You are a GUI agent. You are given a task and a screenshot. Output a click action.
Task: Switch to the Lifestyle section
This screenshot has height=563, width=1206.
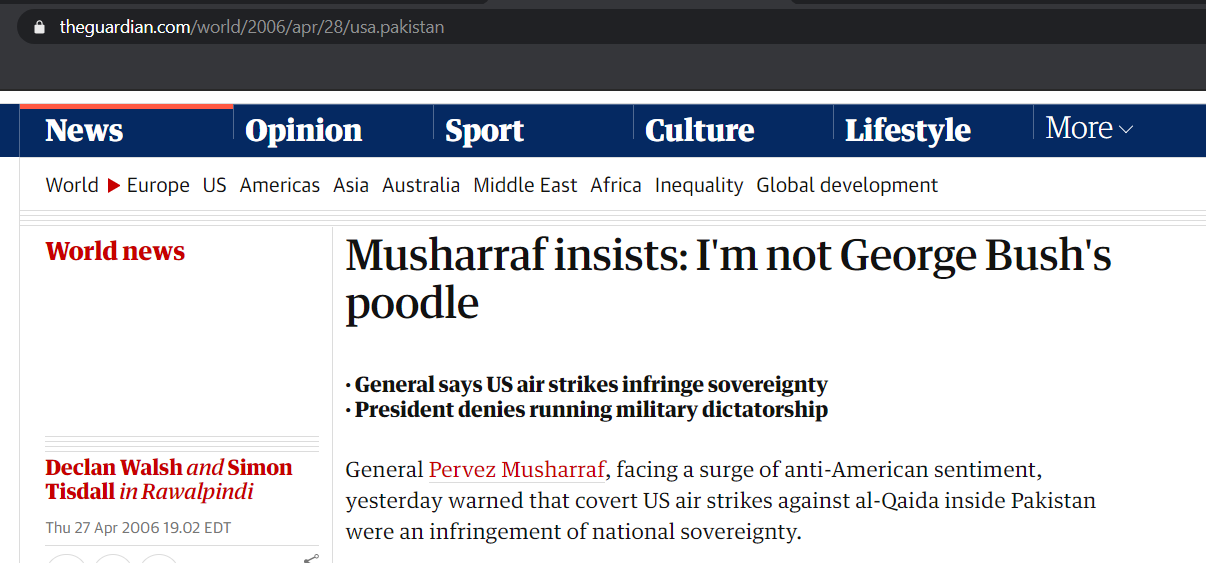coord(907,130)
